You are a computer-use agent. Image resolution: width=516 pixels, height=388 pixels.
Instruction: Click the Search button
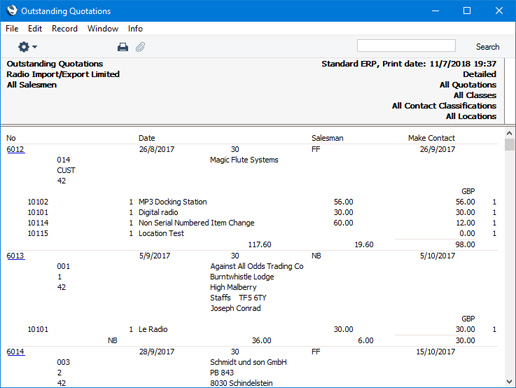487,47
